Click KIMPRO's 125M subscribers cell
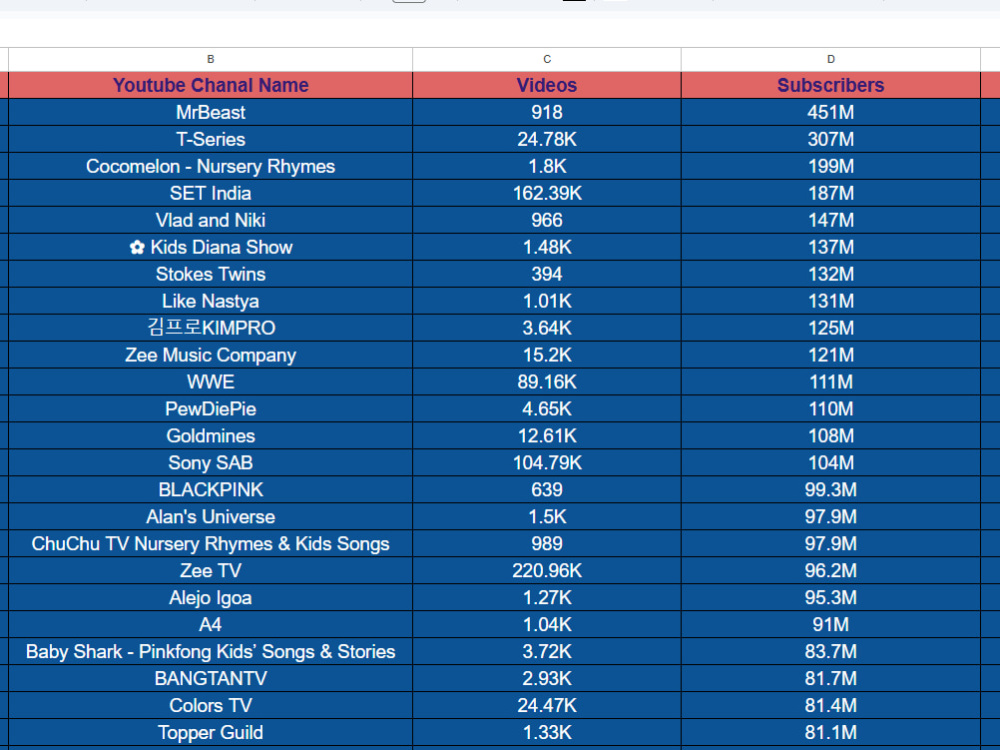 (x=830, y=328)
